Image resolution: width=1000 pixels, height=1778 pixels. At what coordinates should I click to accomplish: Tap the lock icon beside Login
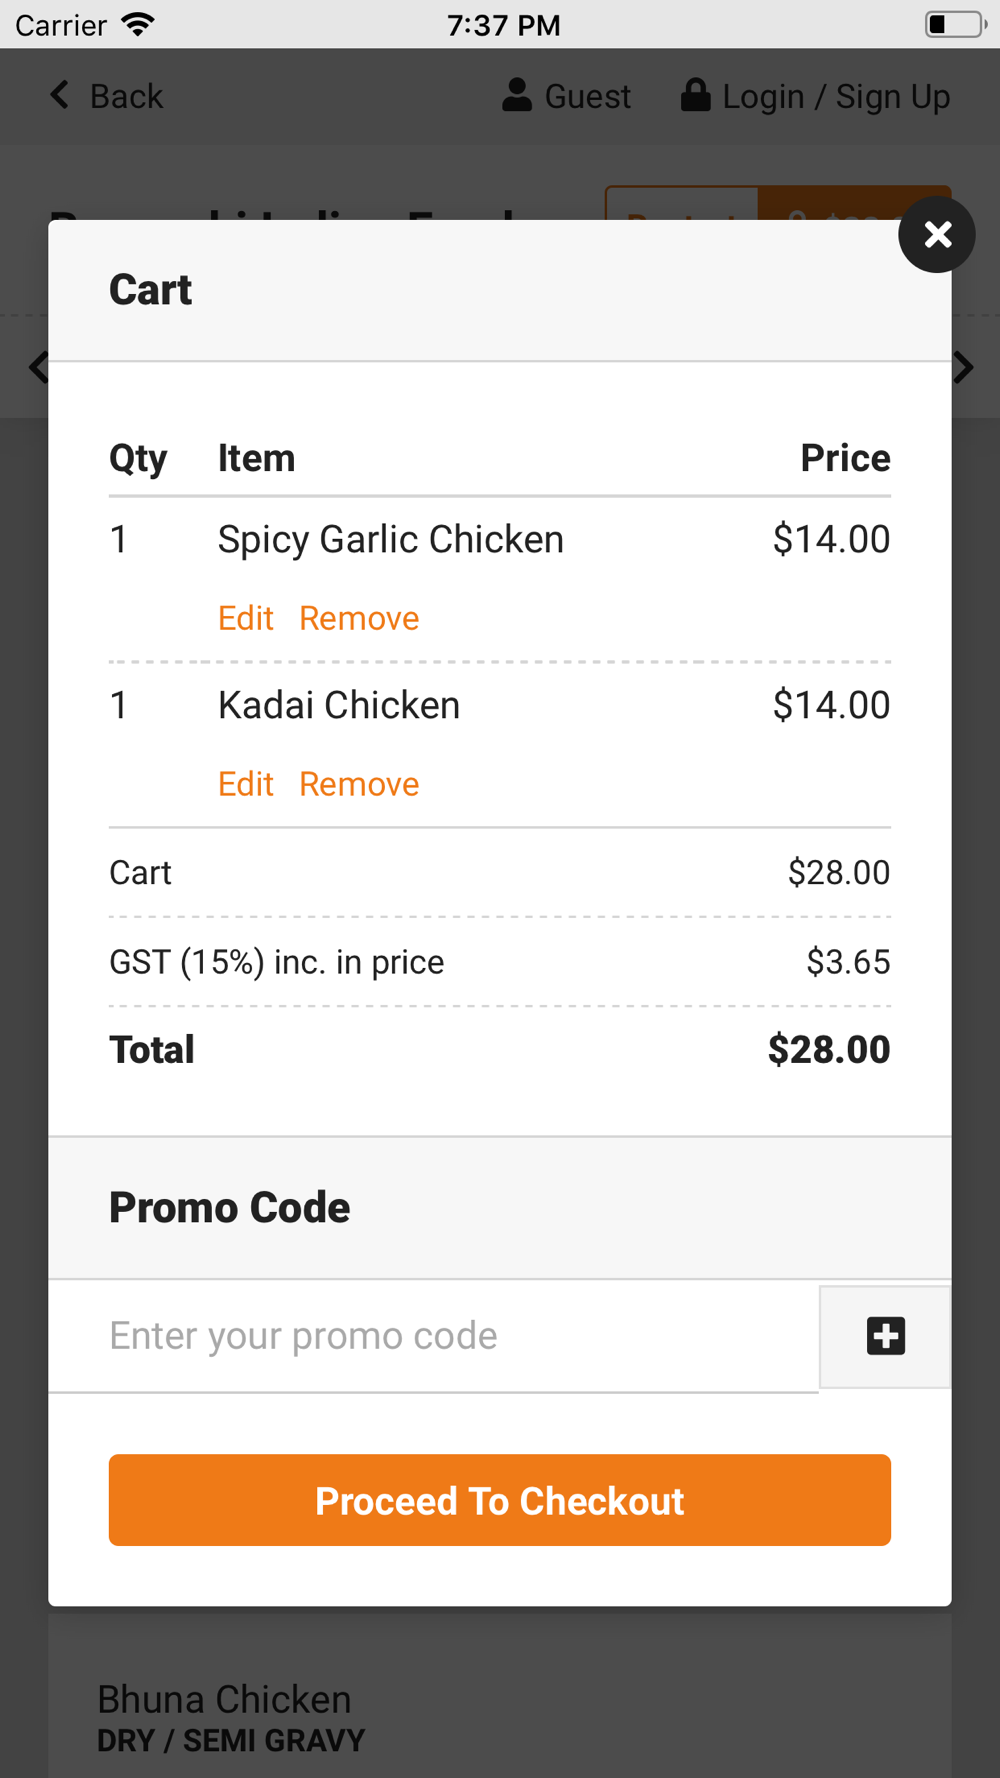coord(695,96)
